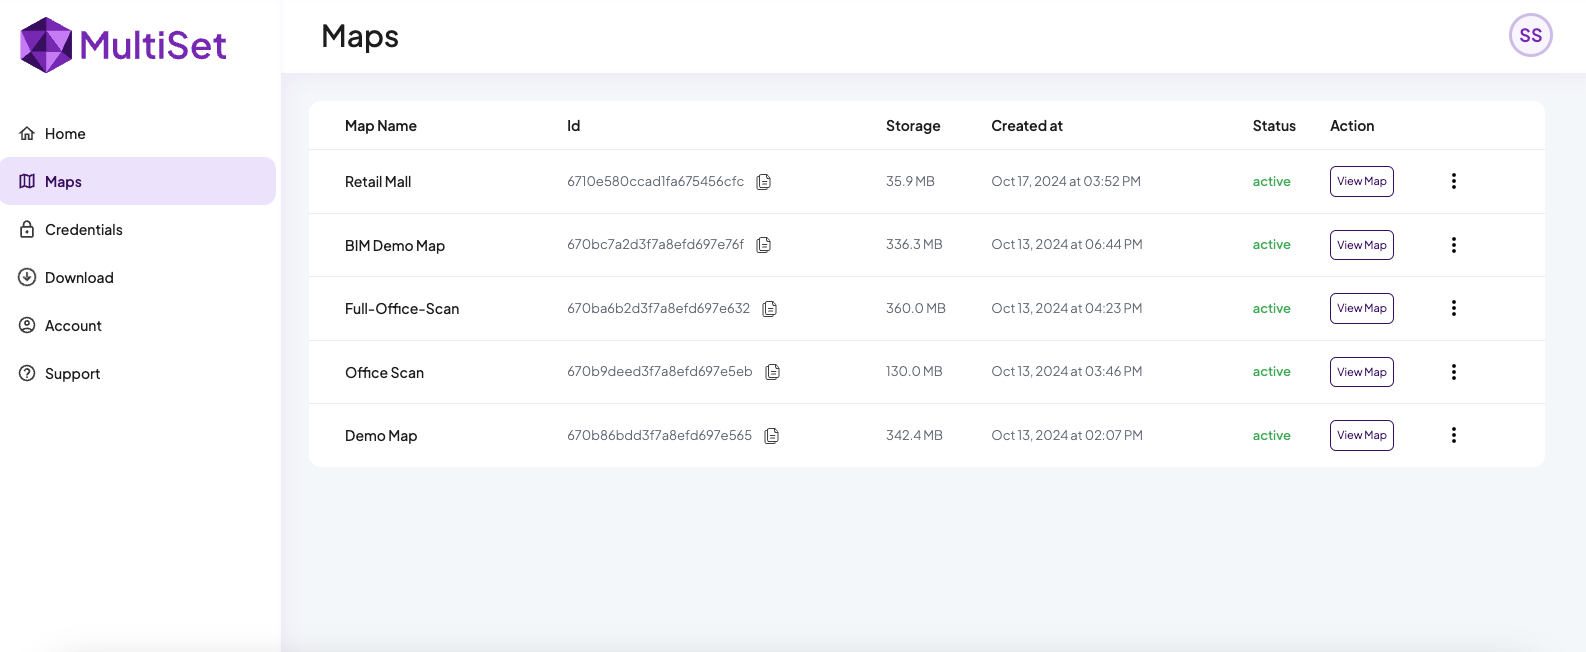Open more actions for Demo Map
Viewport: 1586px width, 652px height.
(1453, 435)
